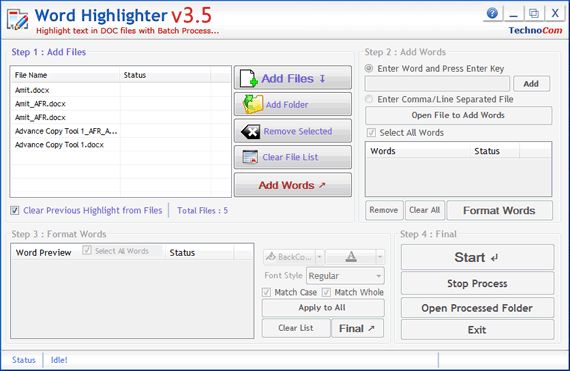
Task: Click the blue help question mark icon
Action: click(492, 13)
